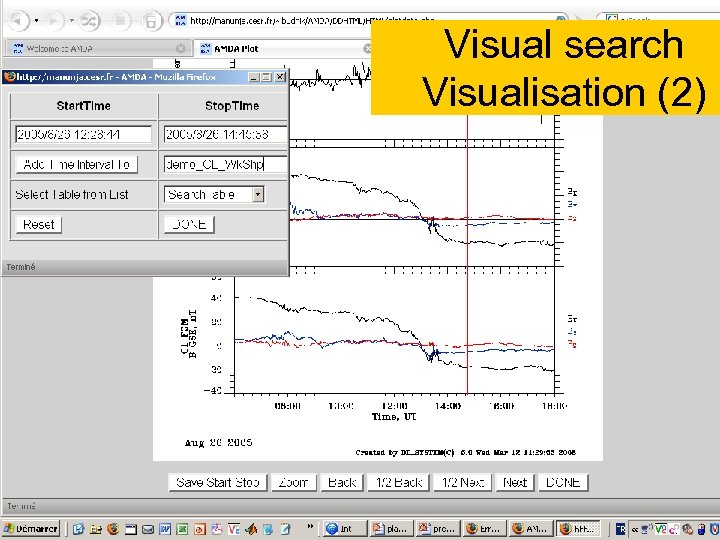Expand hidden system tray icons chevron
Image resolution: width=720 pixels, height=540 pixels.
click(635, 529)
